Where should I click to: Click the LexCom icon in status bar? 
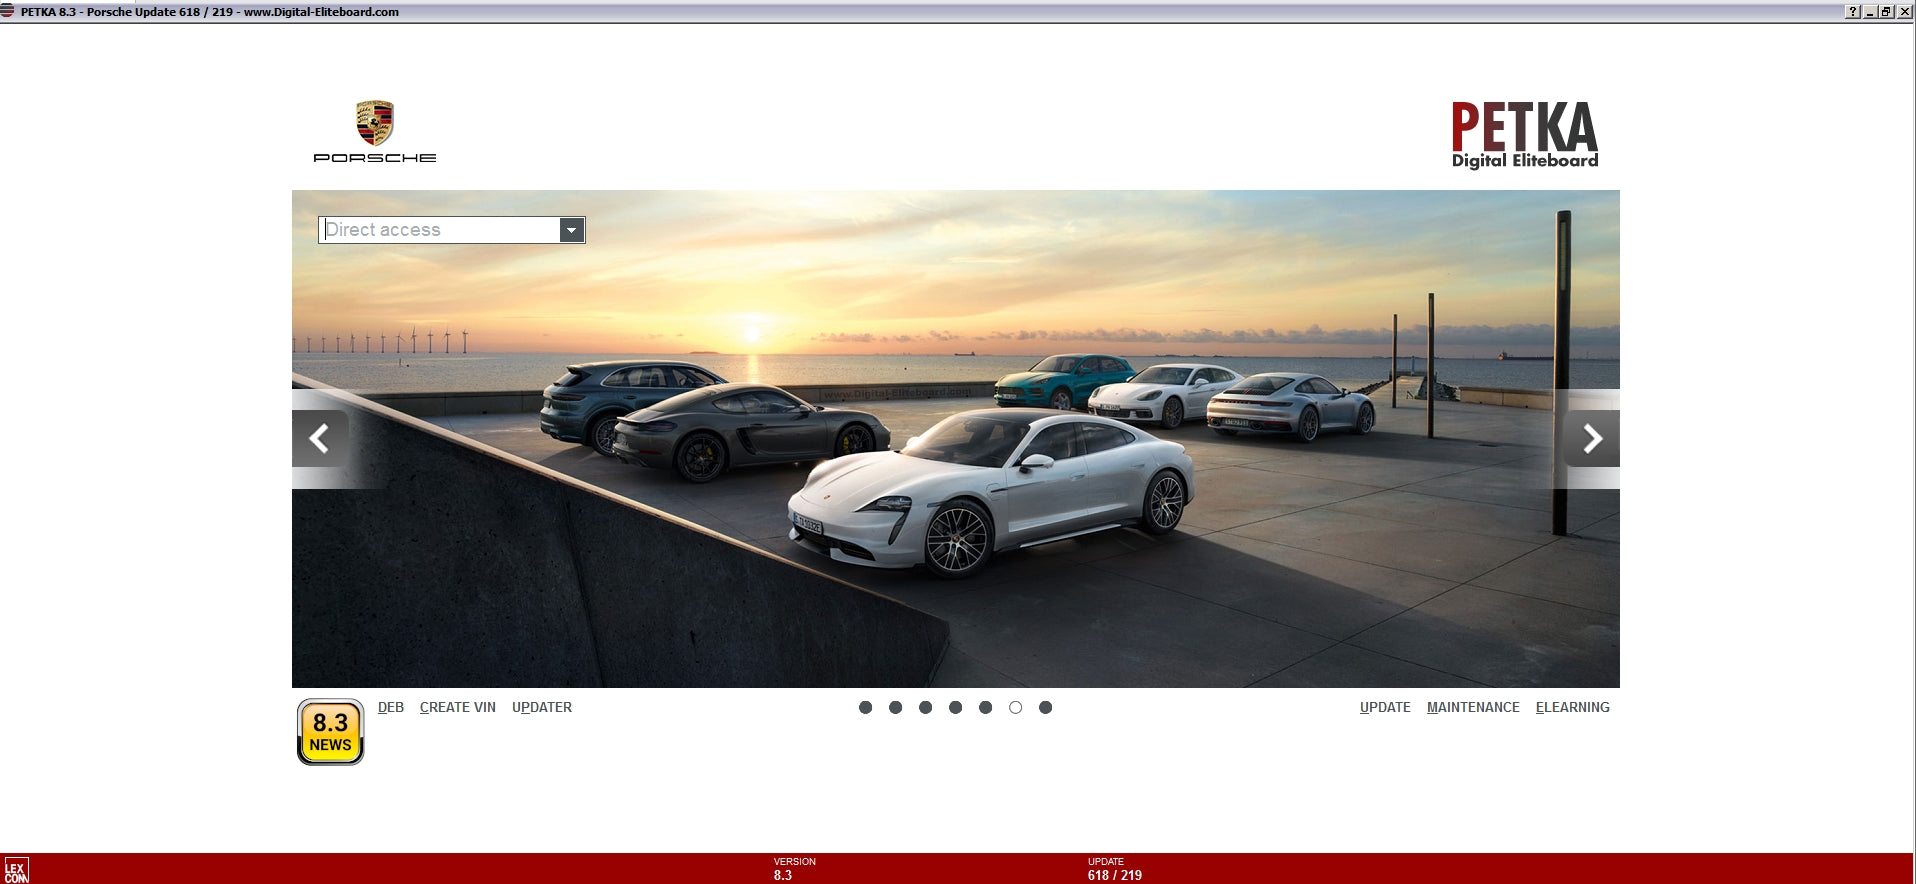(x=16, y=870)
